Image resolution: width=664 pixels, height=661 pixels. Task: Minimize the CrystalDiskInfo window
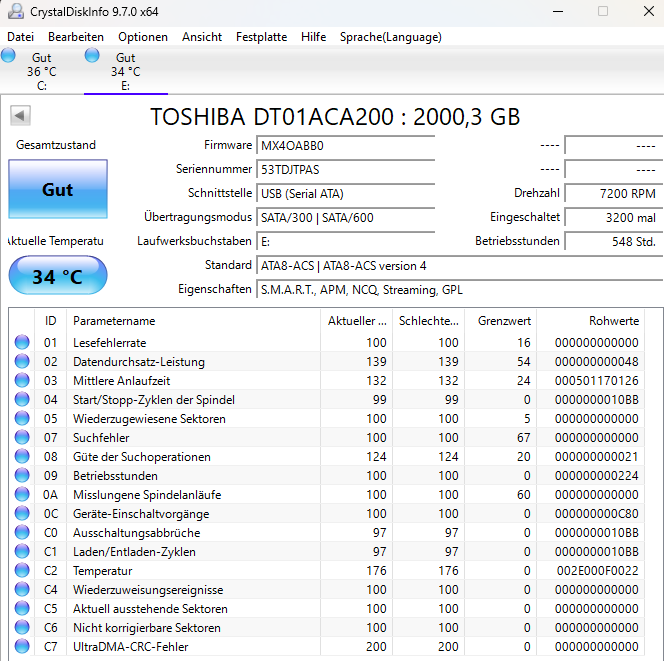pos(558,11)
